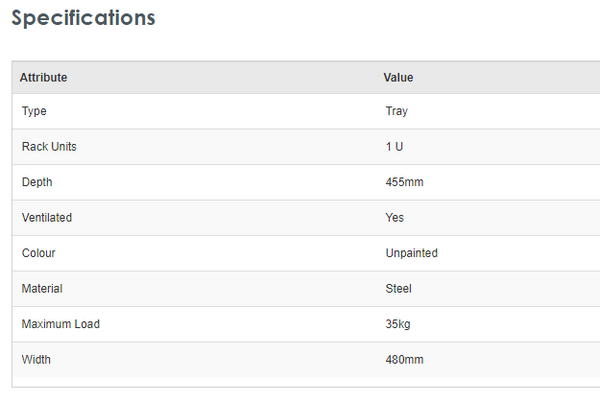Select the Ventilated attribute label
This screenshot has width=600, height=402.
[47, 217]
